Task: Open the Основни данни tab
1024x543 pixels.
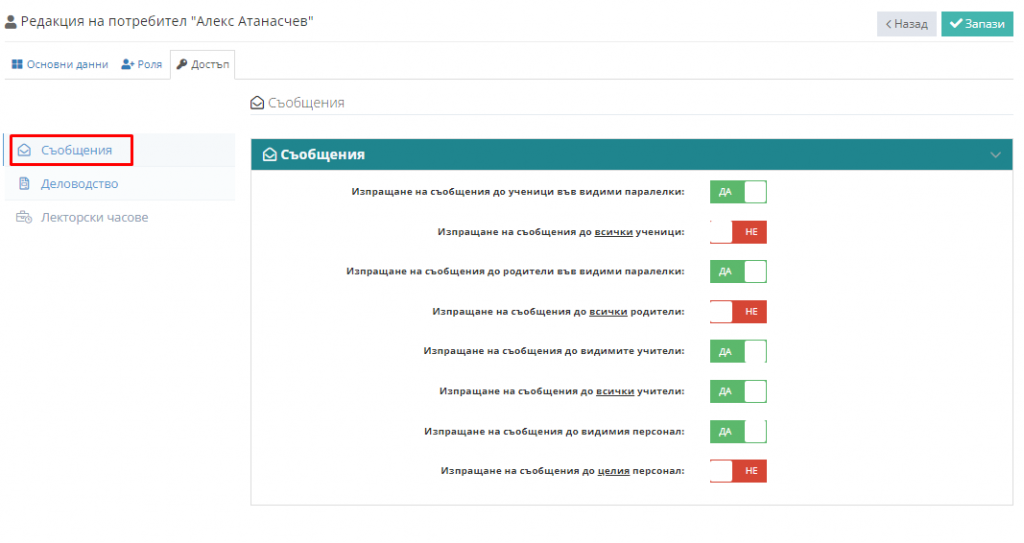Action: pos(60,64)
